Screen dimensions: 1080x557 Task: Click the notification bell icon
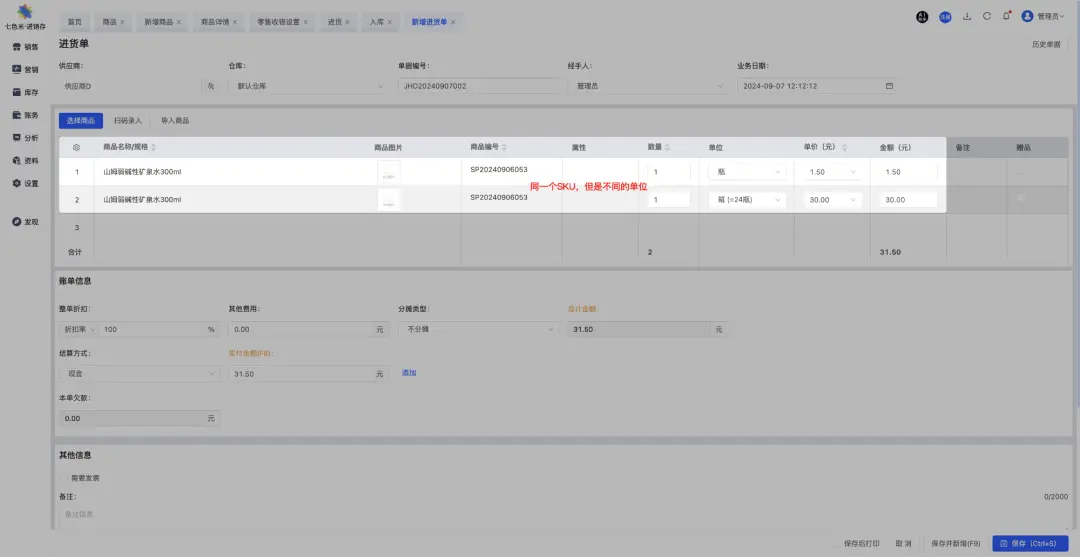pyautogui.click(x=1006, y=16)
